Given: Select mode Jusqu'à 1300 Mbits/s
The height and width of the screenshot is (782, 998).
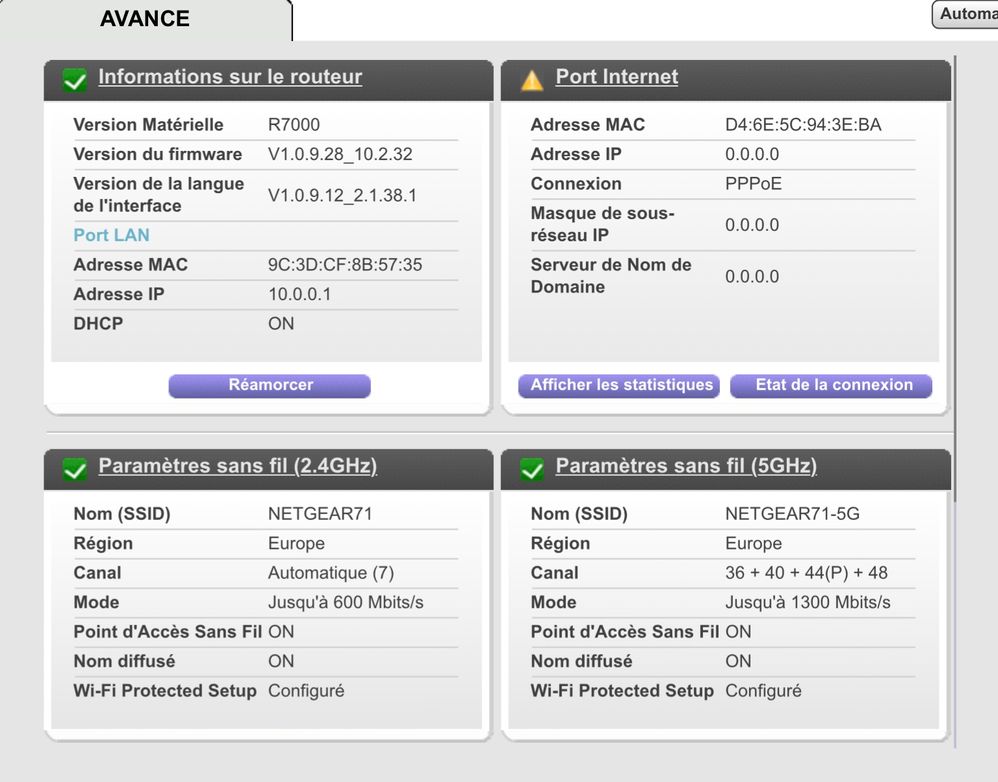Looking at the screenshot, I should click(x=807, y=603).
